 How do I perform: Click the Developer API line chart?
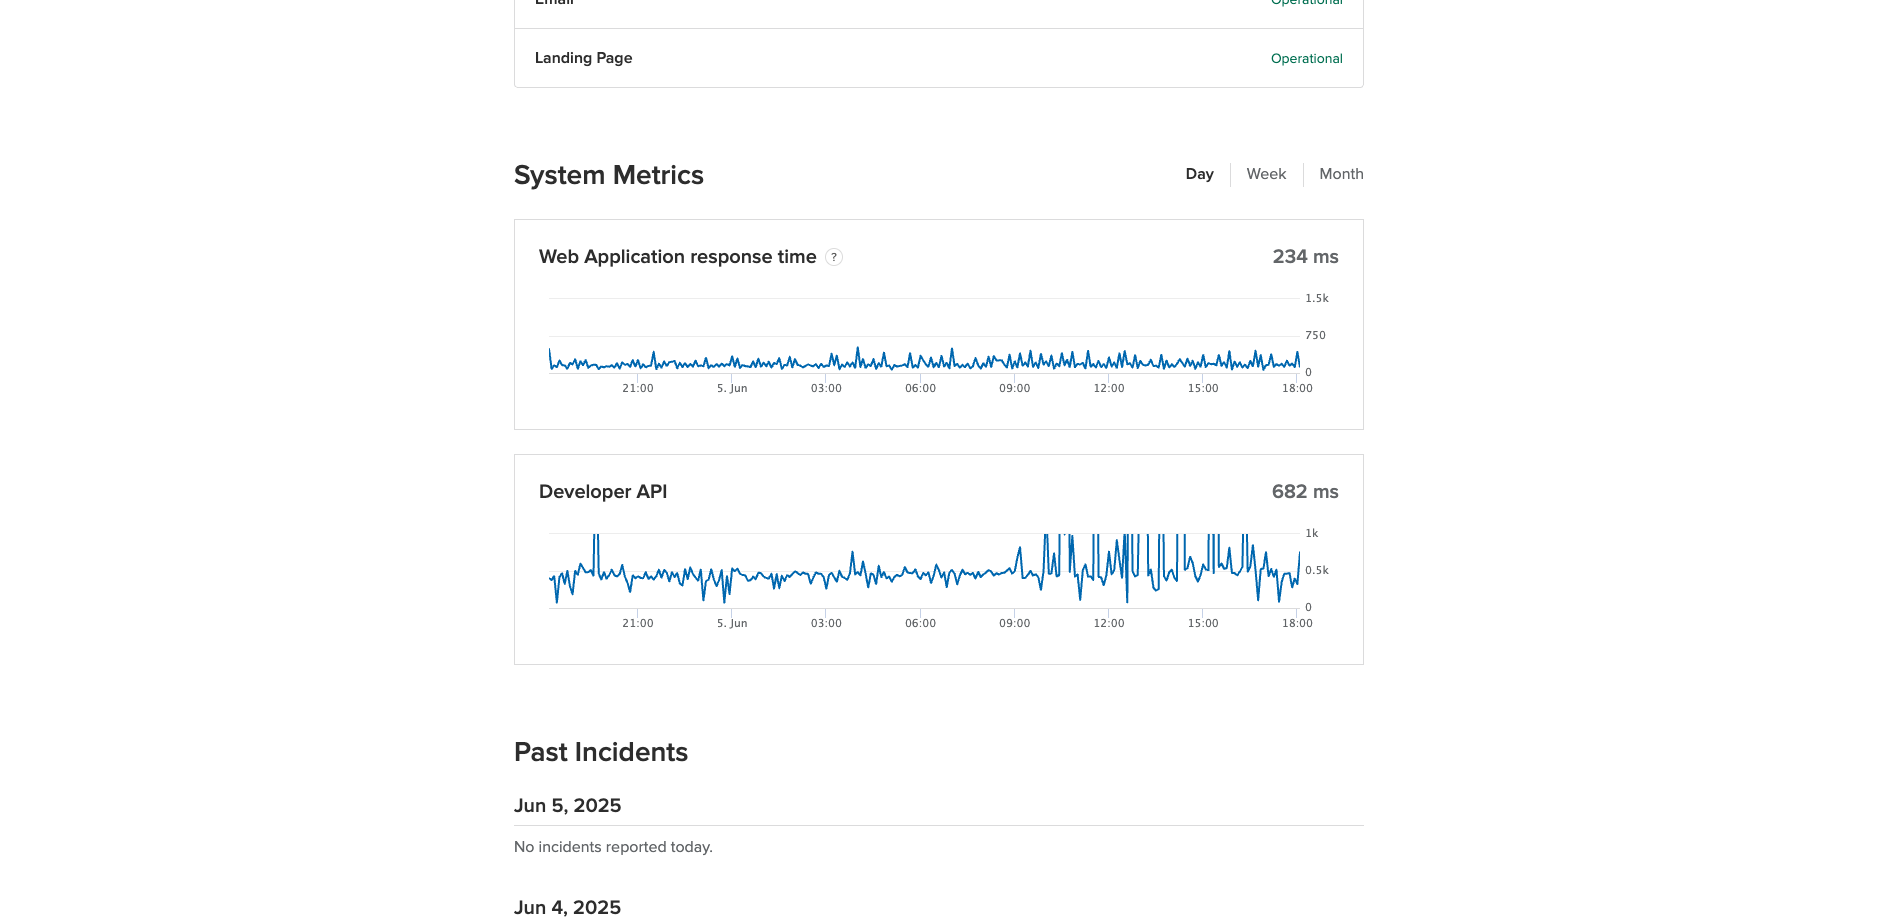pos(924,570)
